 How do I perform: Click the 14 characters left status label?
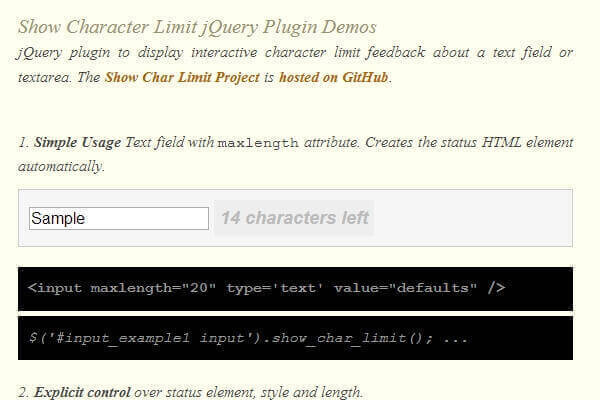tap(294, 218)
